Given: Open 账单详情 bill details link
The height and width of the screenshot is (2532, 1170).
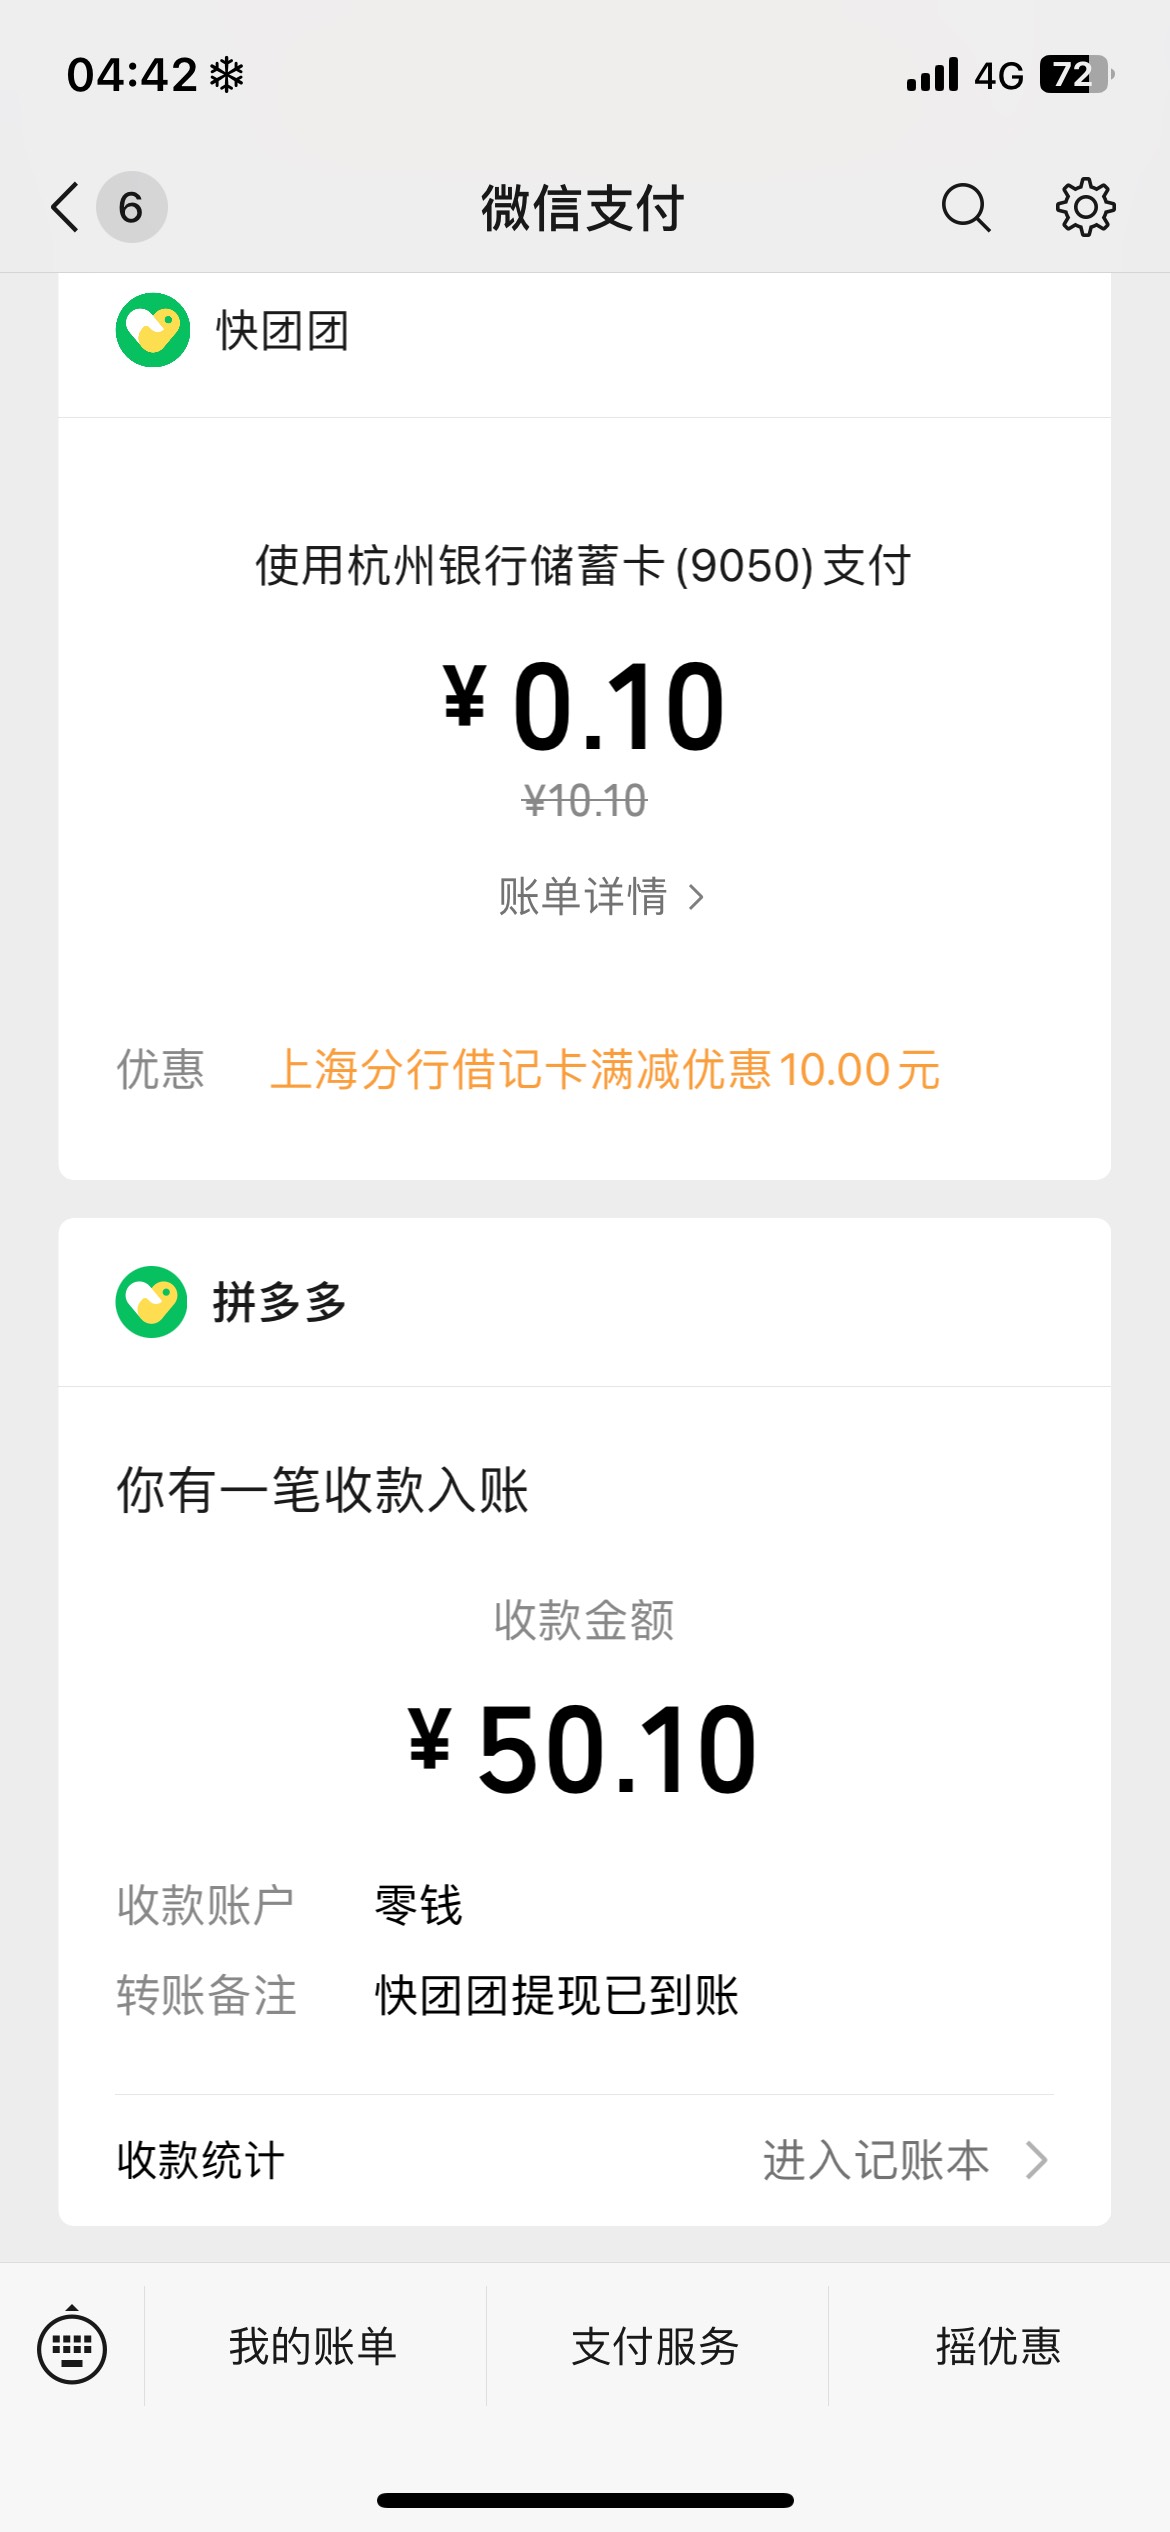Looking at the screenshot, I should [x=583, y=896].
